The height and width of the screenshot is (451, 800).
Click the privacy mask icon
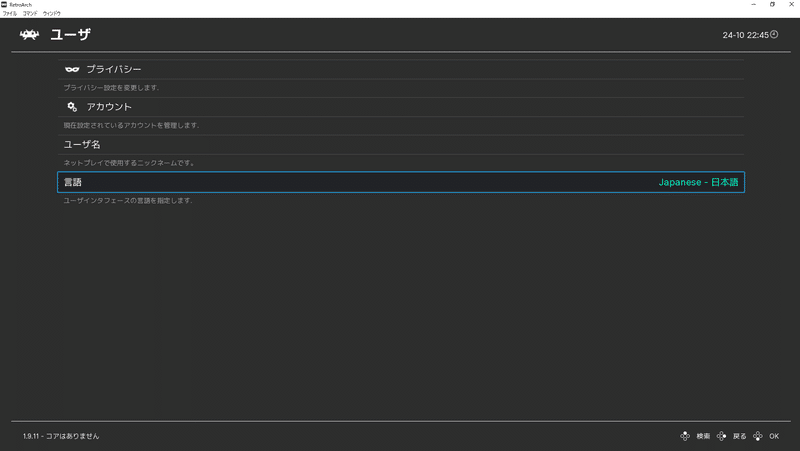(72, 69)
